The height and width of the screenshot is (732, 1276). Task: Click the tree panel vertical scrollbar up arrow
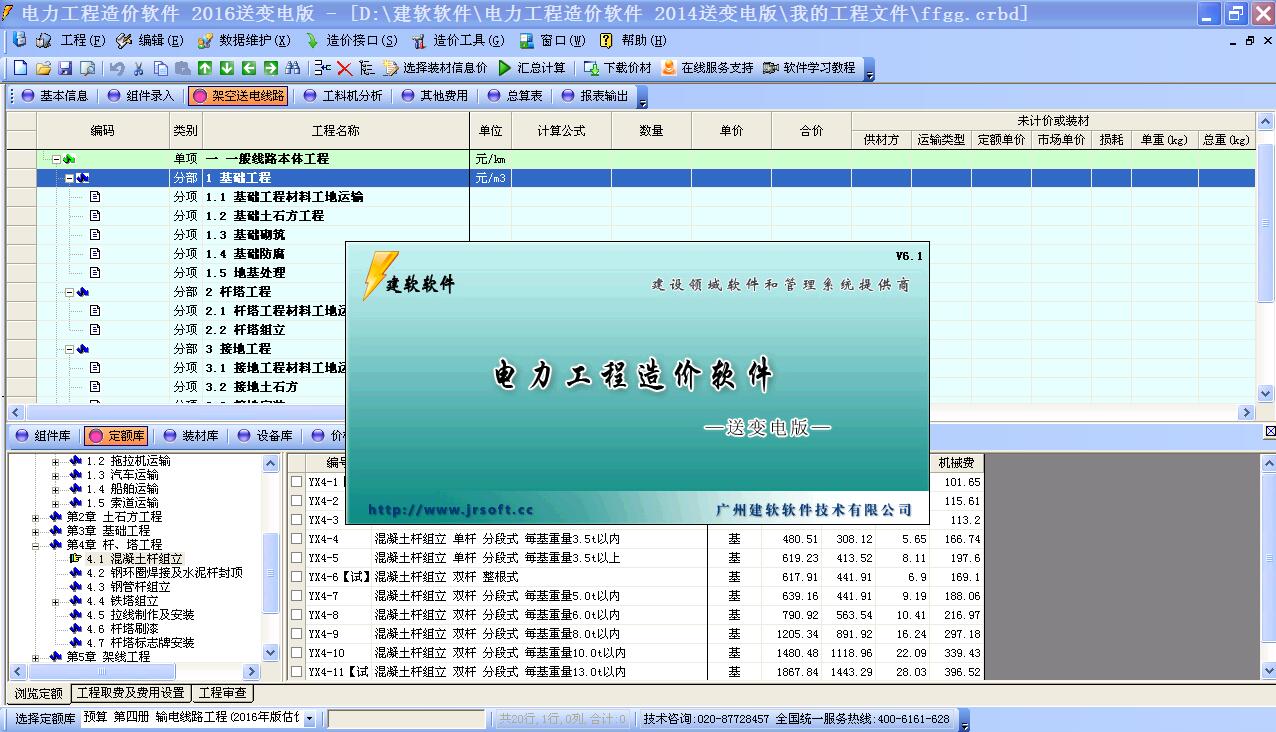pos(270,462)
